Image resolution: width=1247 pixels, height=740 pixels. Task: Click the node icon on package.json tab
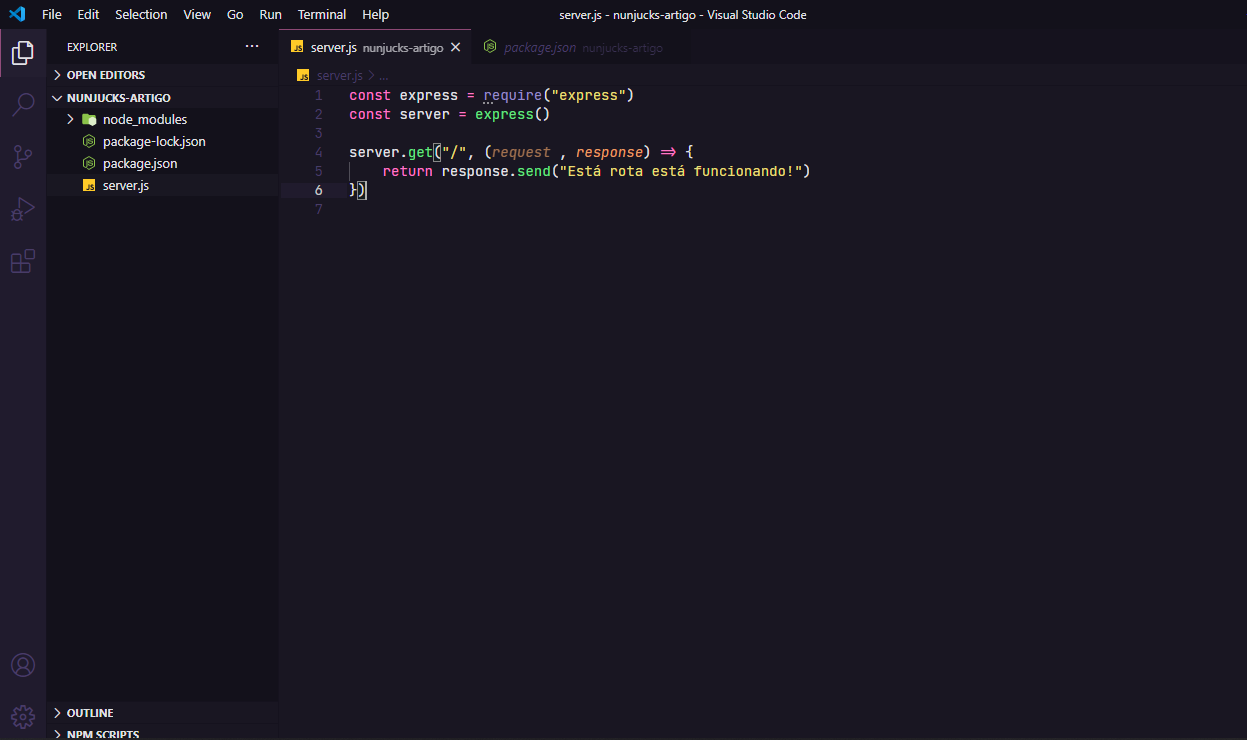[x=490, y=47]
